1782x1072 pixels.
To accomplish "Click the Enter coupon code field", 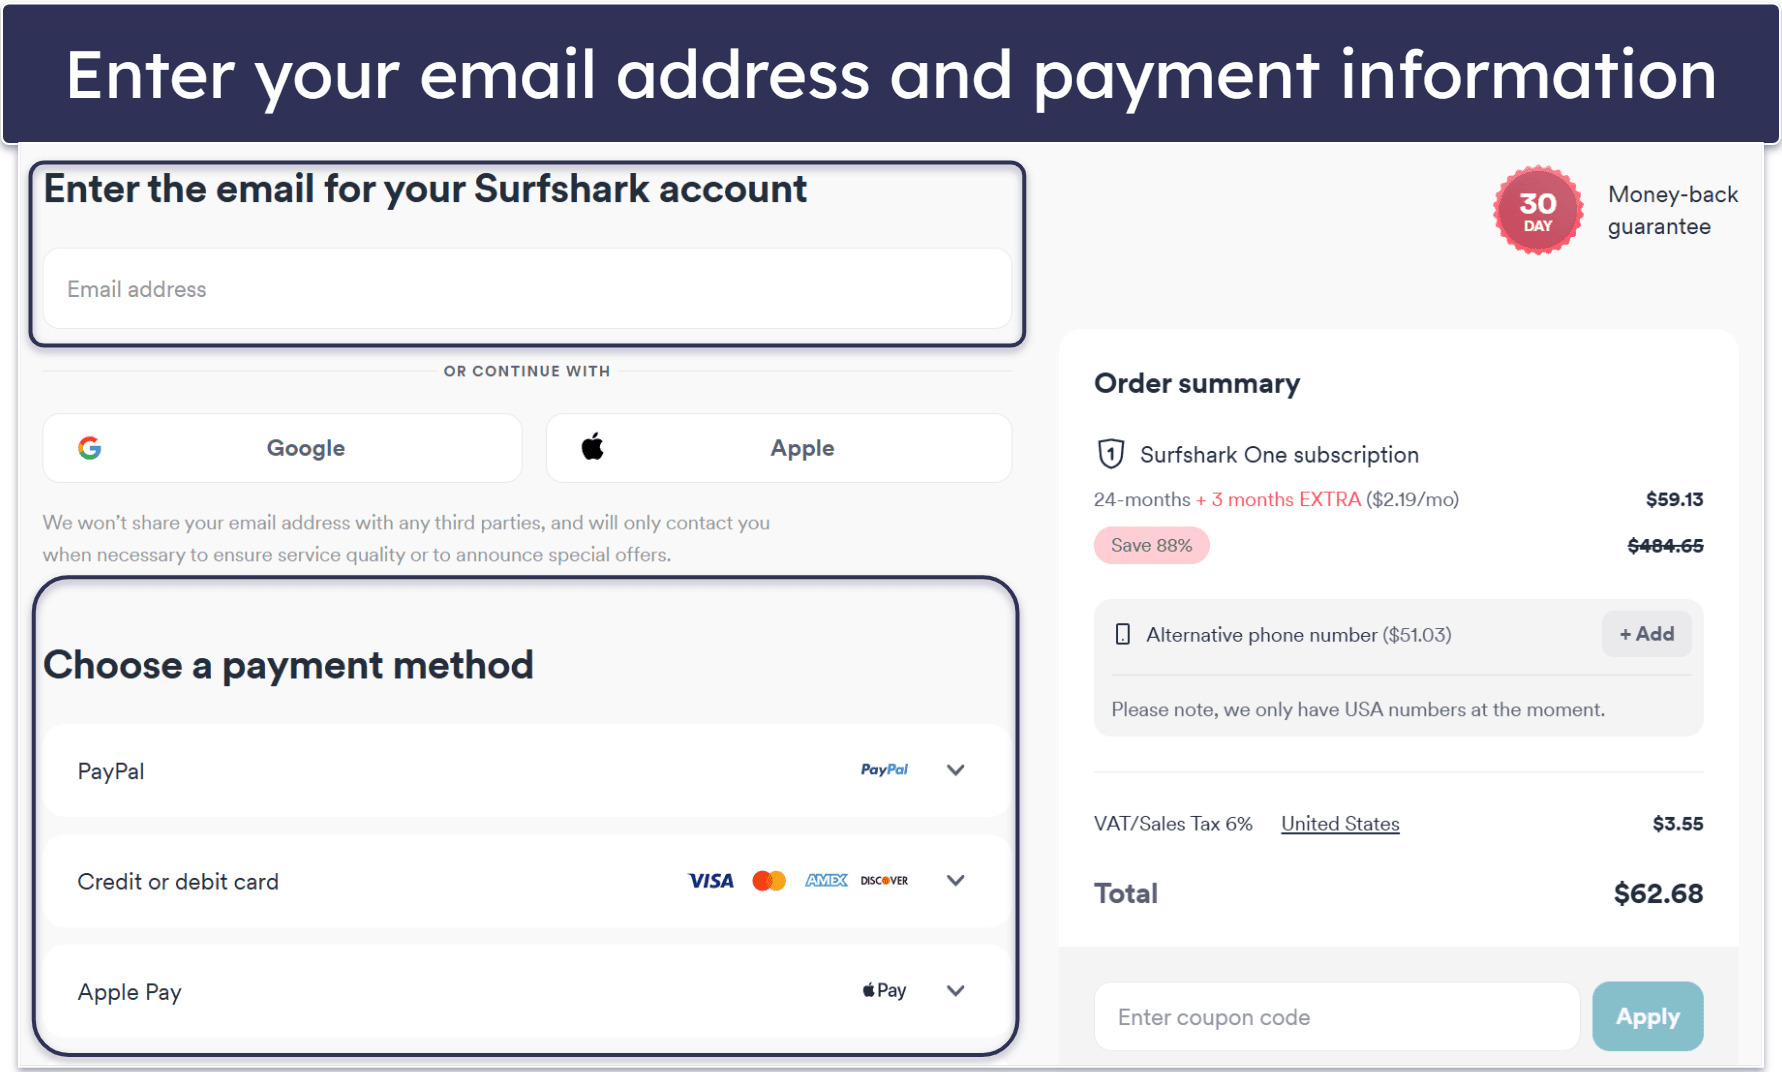I will (1336, 1017).
